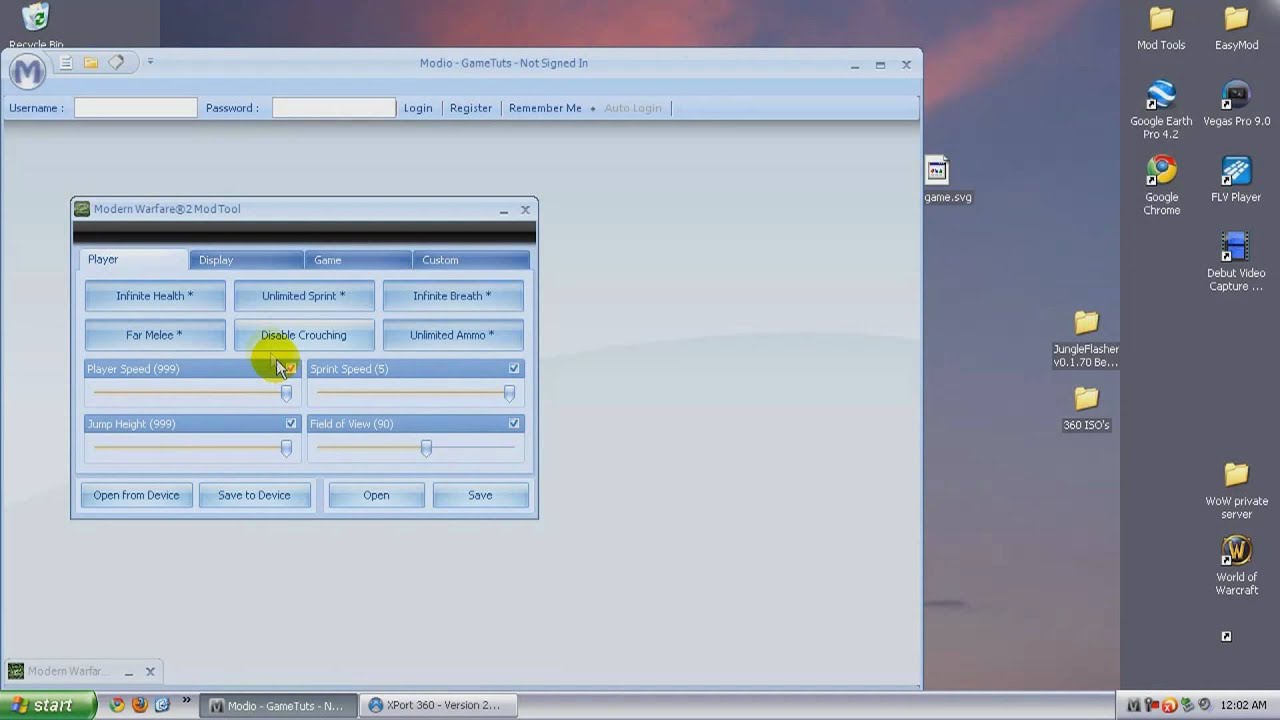Click Firefox icon in quick launch bar
1280x720 pixels.
tap(139, 705)
